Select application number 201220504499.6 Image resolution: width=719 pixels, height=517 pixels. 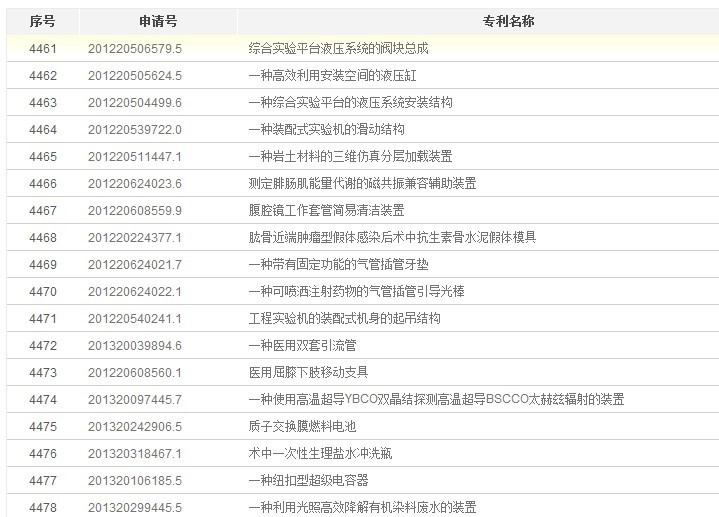click(135, 102)
